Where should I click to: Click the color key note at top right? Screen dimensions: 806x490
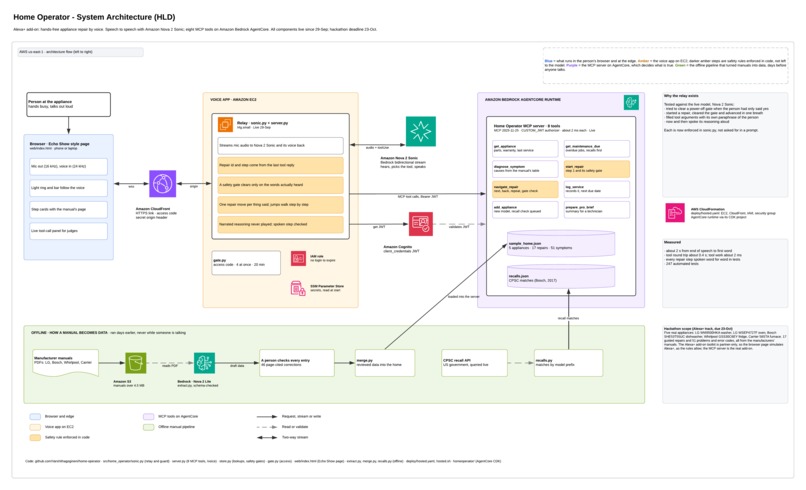coord(665,65)
